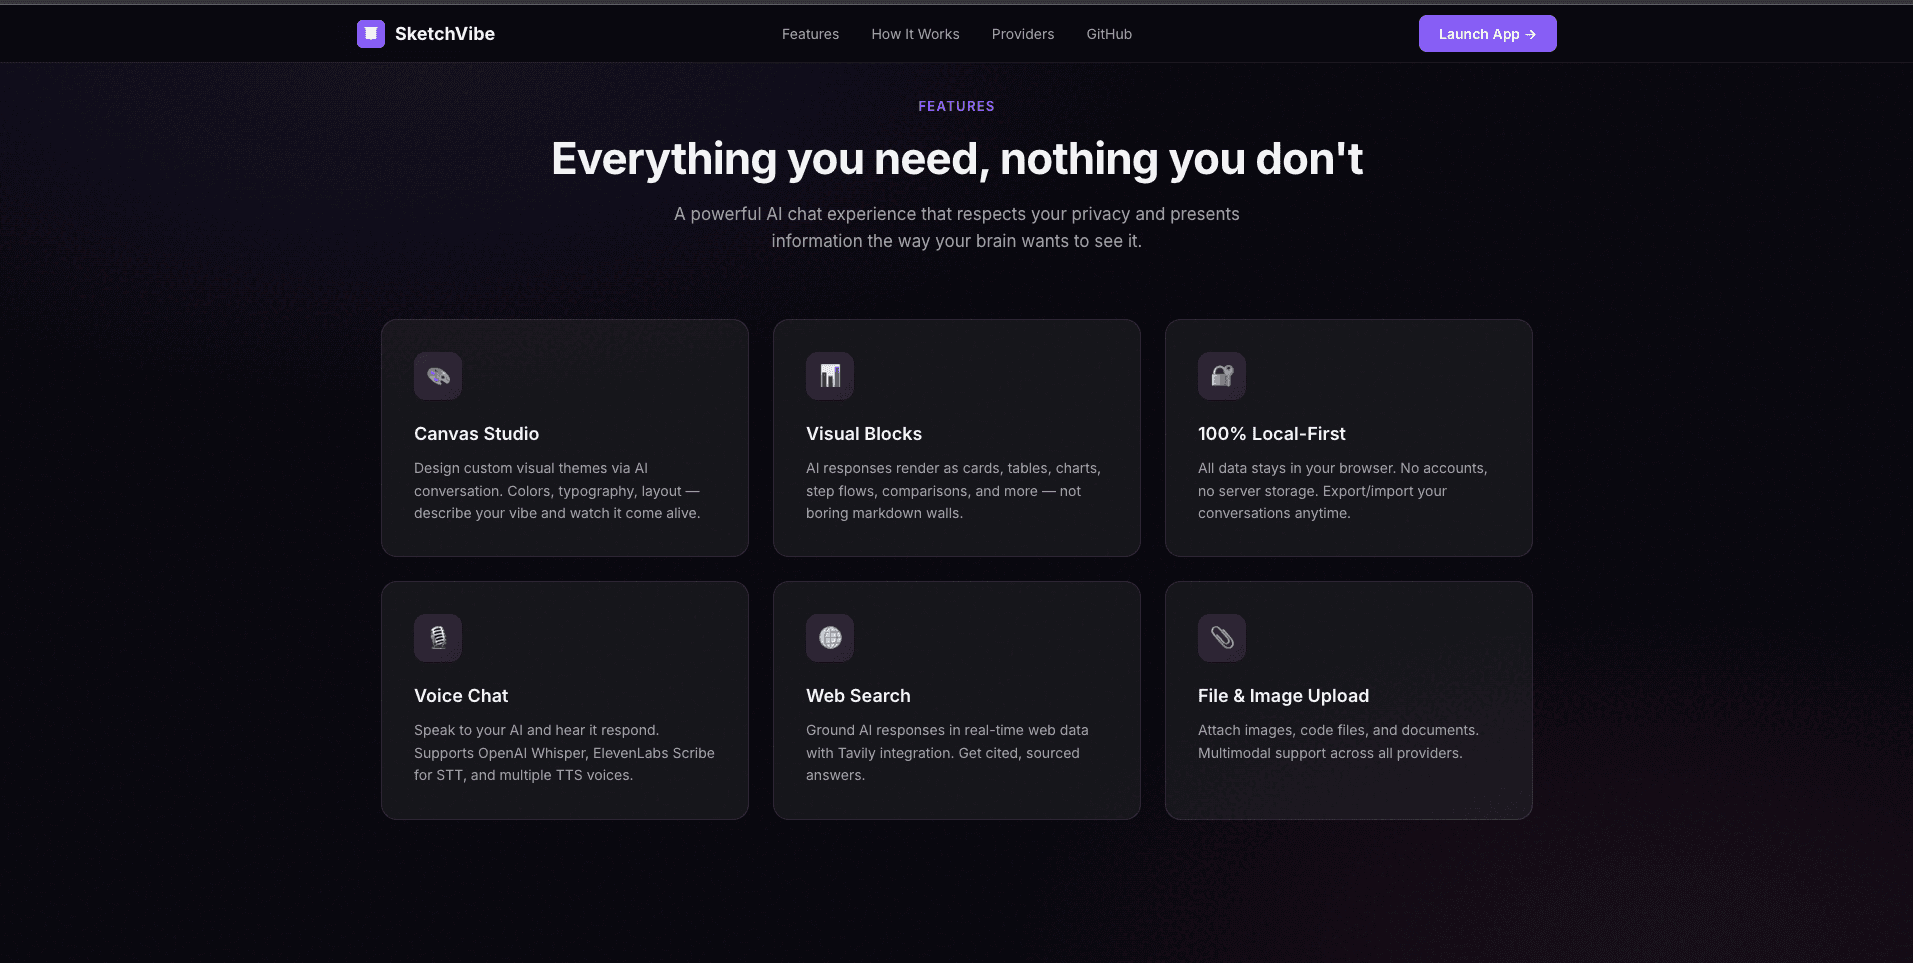Open the Providers navigation item

pos(1022,33)
